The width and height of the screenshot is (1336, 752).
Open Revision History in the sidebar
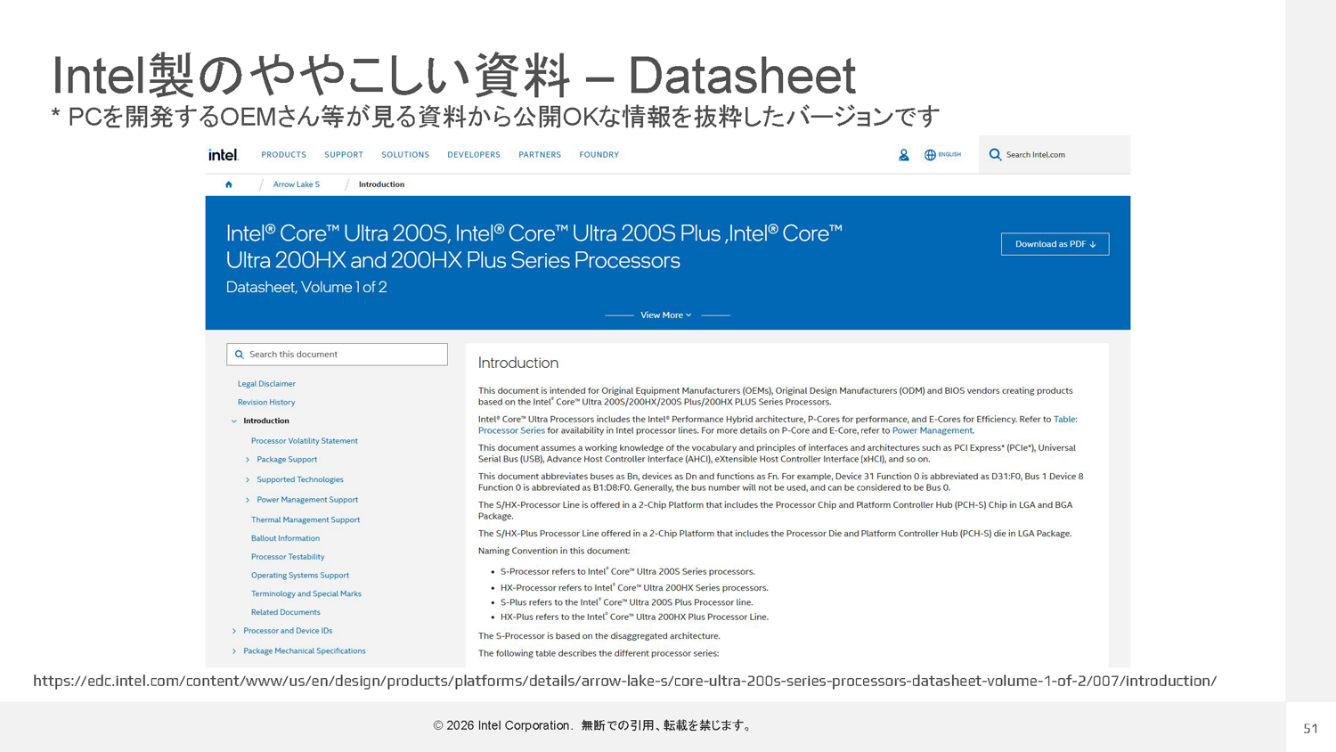tap(267, 402)
